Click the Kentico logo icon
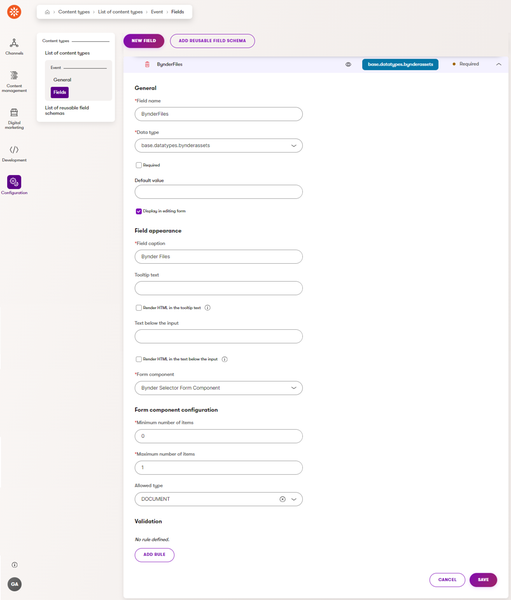Viewport: 511px width, 600px height. (14, 12)
